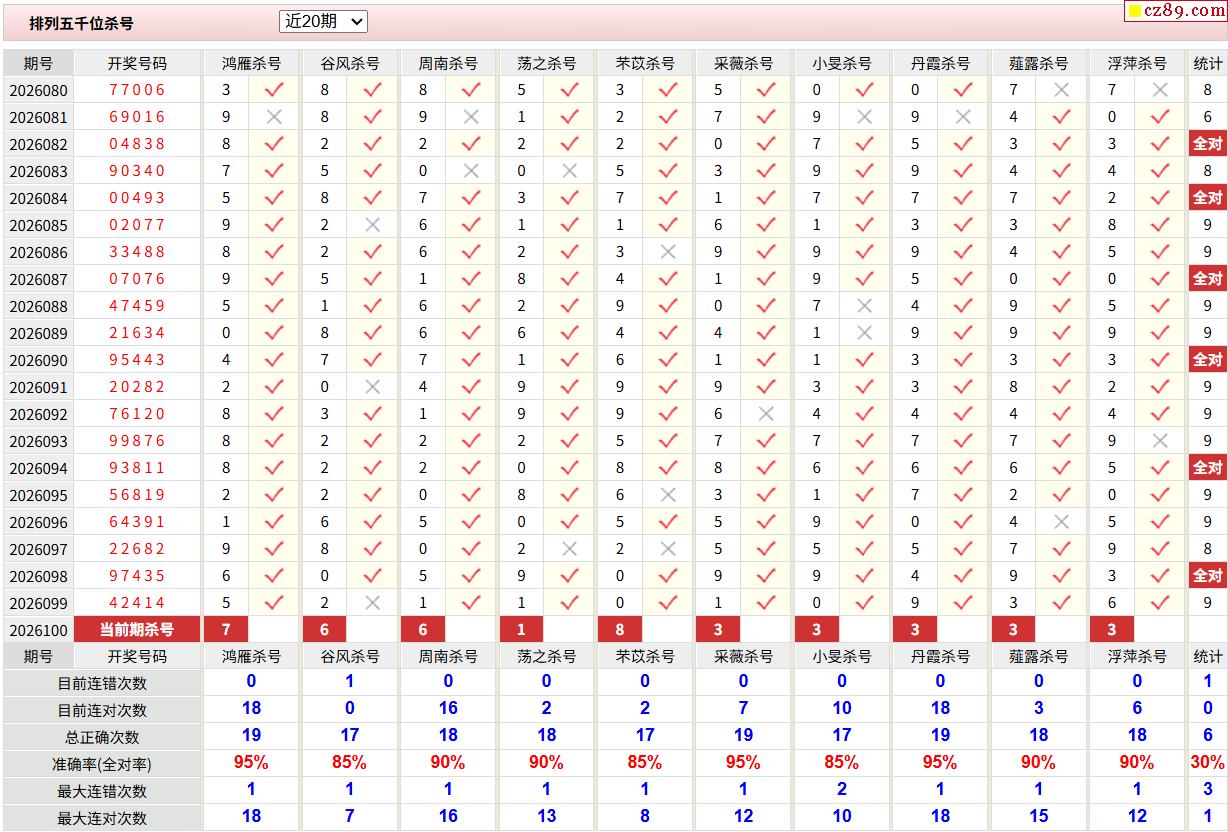Click the 排列五千位杀号 page title
The image size is (1228, 832).
click(81, 22)
